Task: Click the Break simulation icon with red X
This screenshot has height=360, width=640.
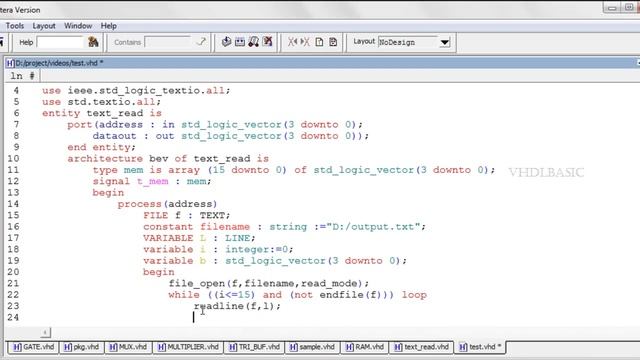Action: (x=267, y=42)
